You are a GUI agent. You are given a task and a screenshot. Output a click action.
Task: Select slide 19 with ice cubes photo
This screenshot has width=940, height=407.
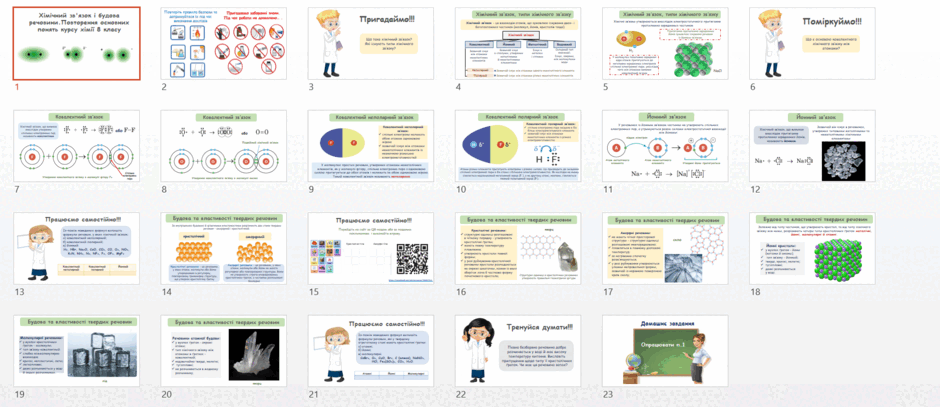click(77, 351)
